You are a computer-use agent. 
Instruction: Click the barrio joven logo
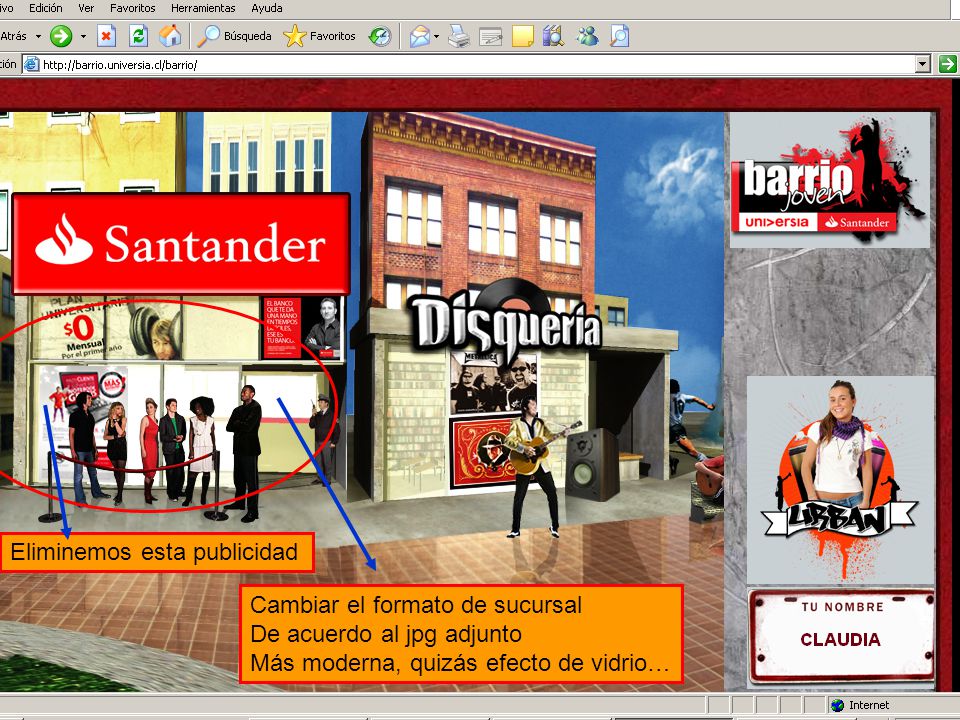click(x=829, y=180)
